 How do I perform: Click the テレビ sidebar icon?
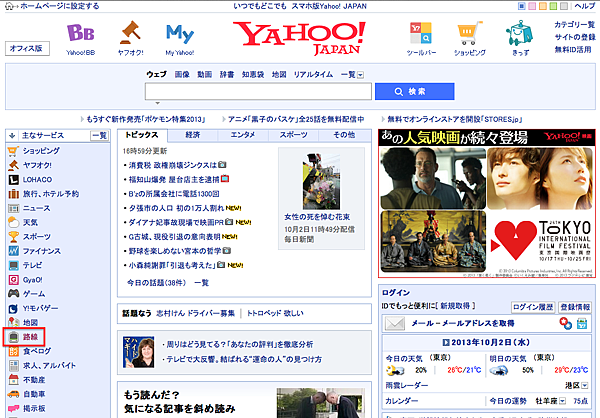13,265
